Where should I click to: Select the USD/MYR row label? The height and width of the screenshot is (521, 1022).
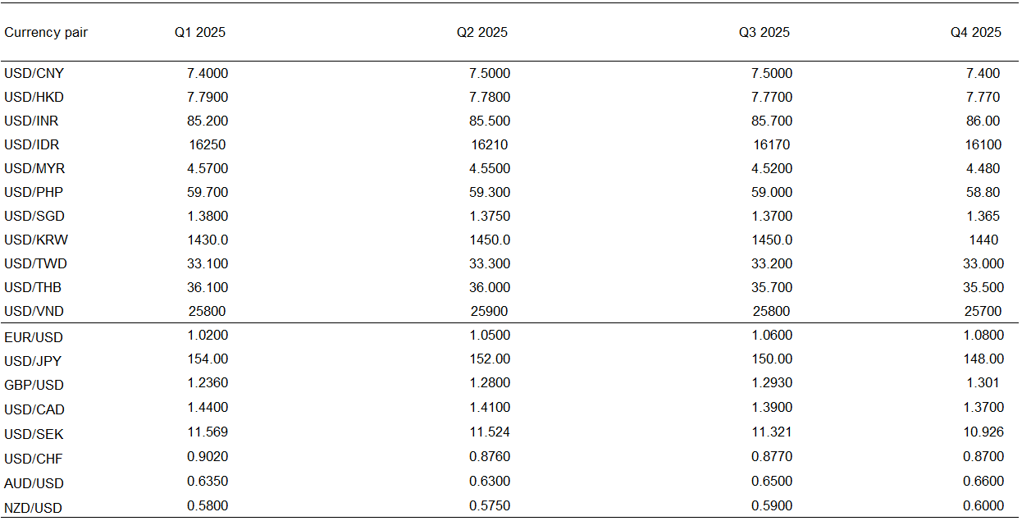coord(35,169)
